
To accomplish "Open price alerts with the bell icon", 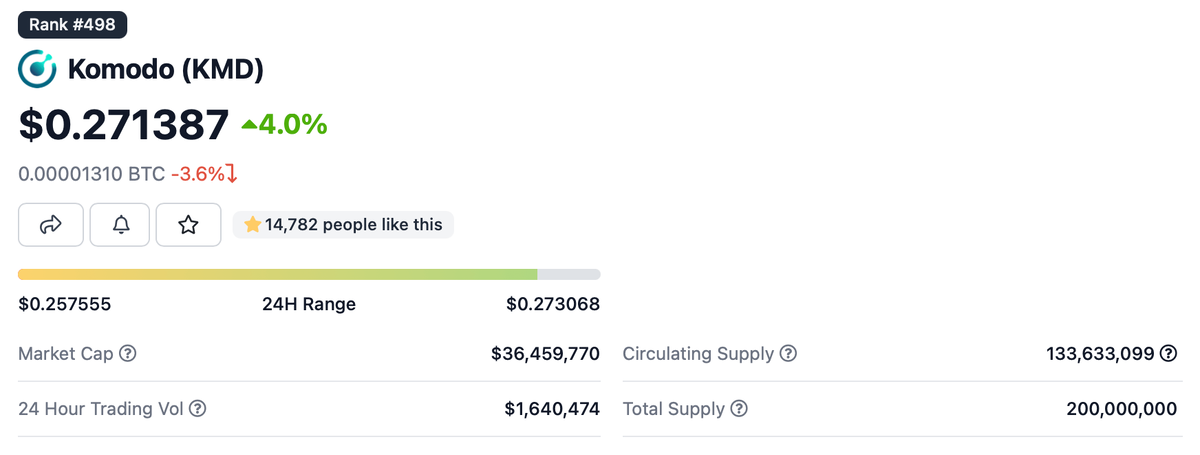I will 120,225.
